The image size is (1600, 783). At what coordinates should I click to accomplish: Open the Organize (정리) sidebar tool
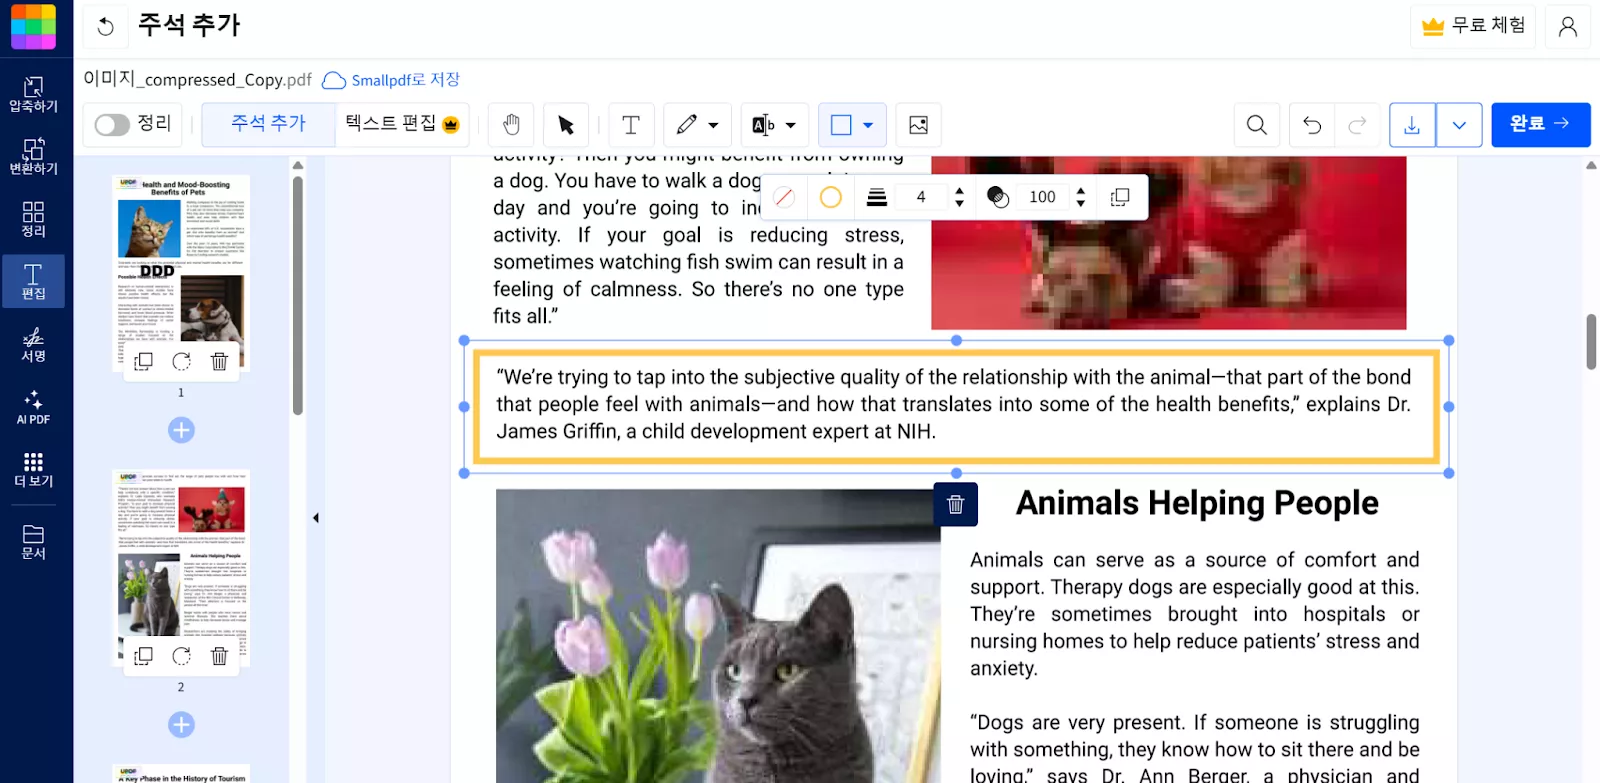[x=33, y=219]
